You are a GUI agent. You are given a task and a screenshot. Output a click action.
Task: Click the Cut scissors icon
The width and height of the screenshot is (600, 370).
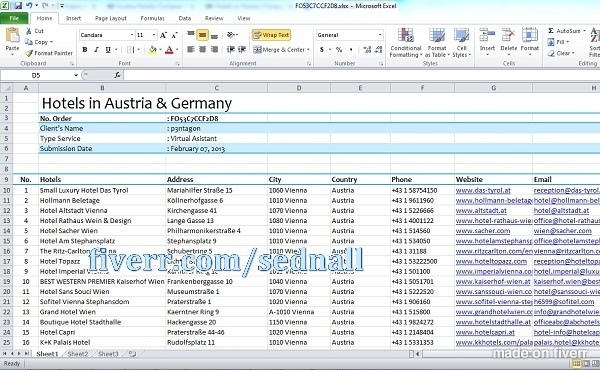(29, 31)
